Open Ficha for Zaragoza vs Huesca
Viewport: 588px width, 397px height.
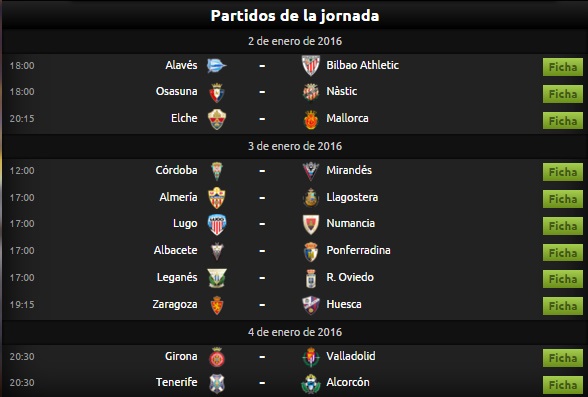562,306
